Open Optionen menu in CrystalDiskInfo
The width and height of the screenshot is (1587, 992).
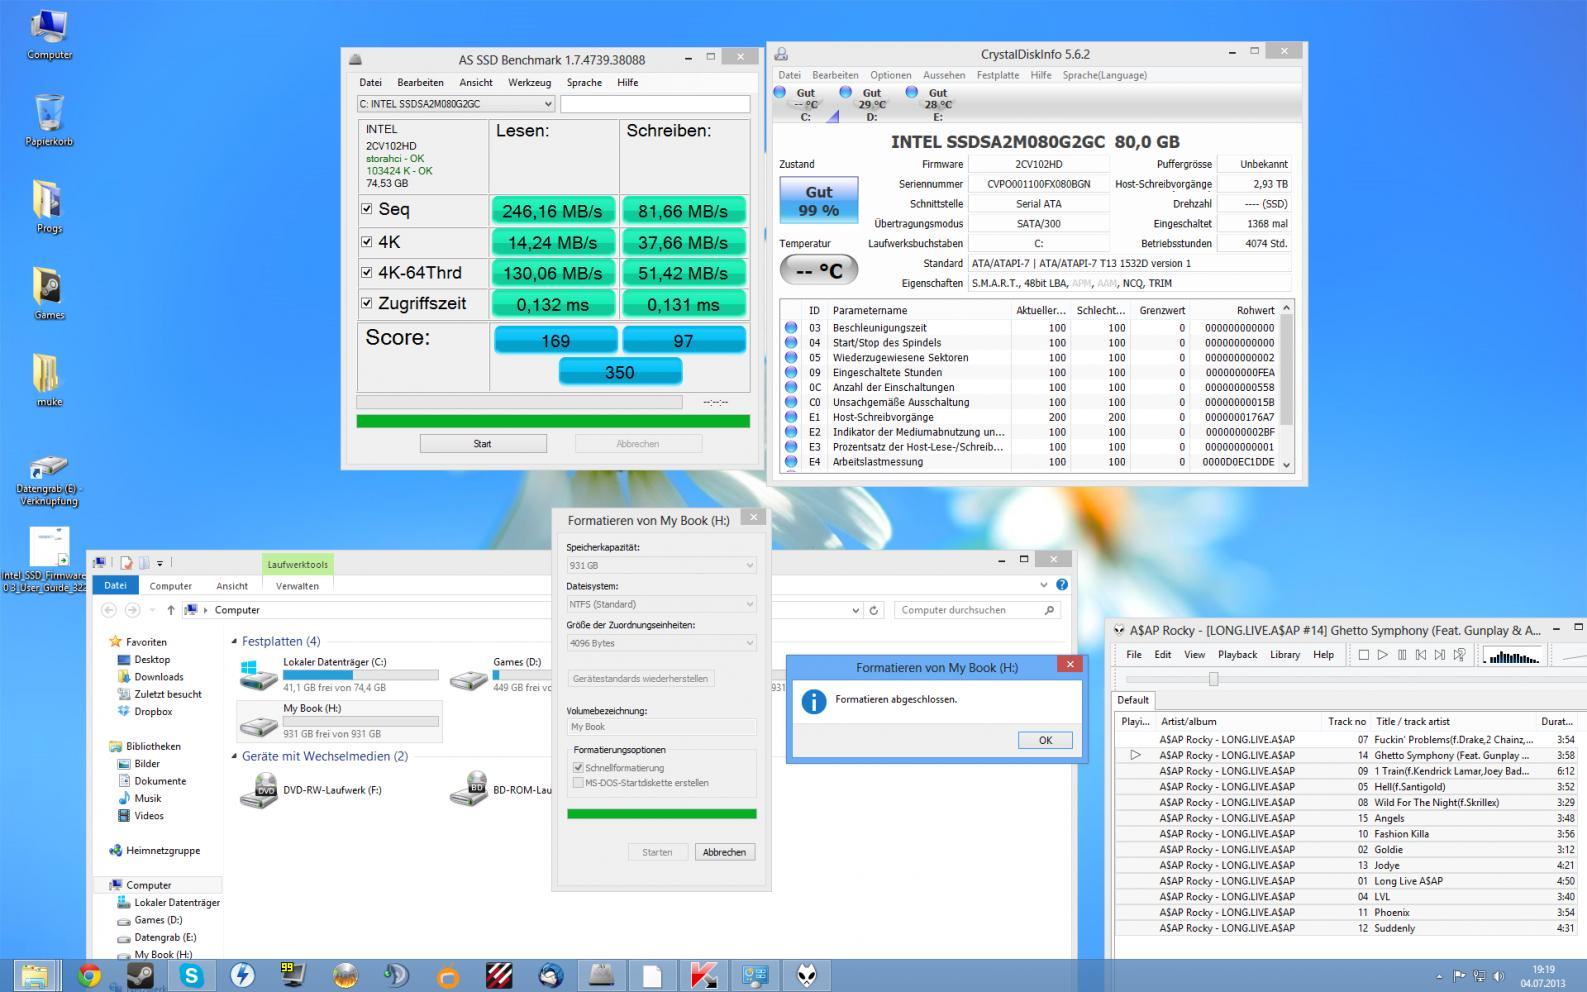coord(890,75)
